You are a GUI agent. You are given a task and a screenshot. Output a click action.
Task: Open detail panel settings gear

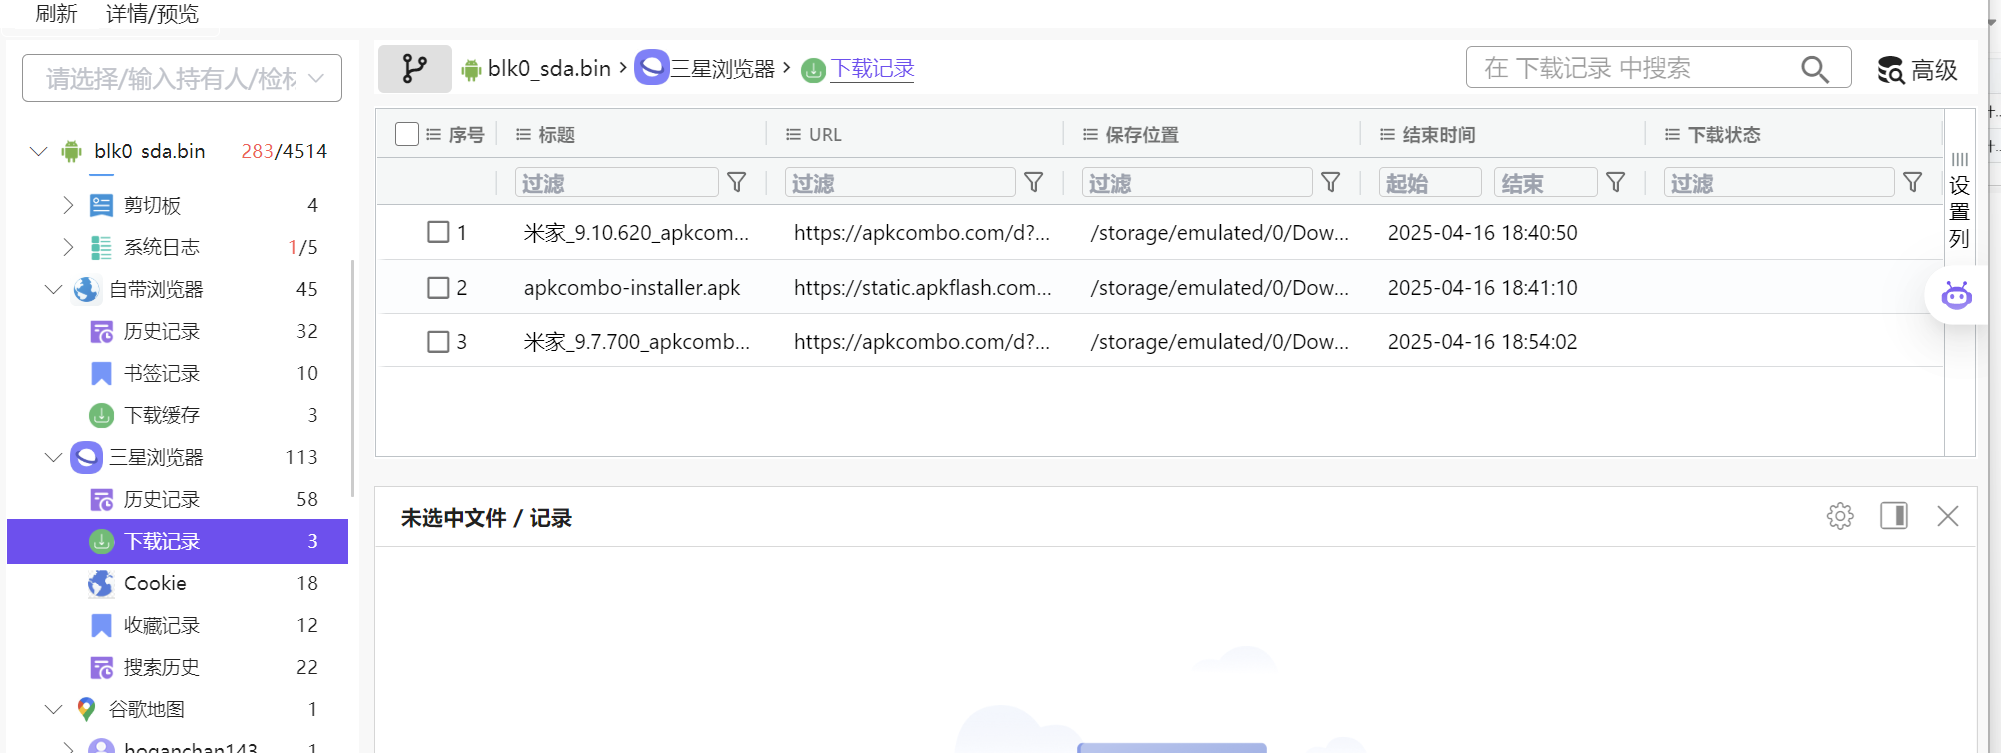click(1840, 516)
